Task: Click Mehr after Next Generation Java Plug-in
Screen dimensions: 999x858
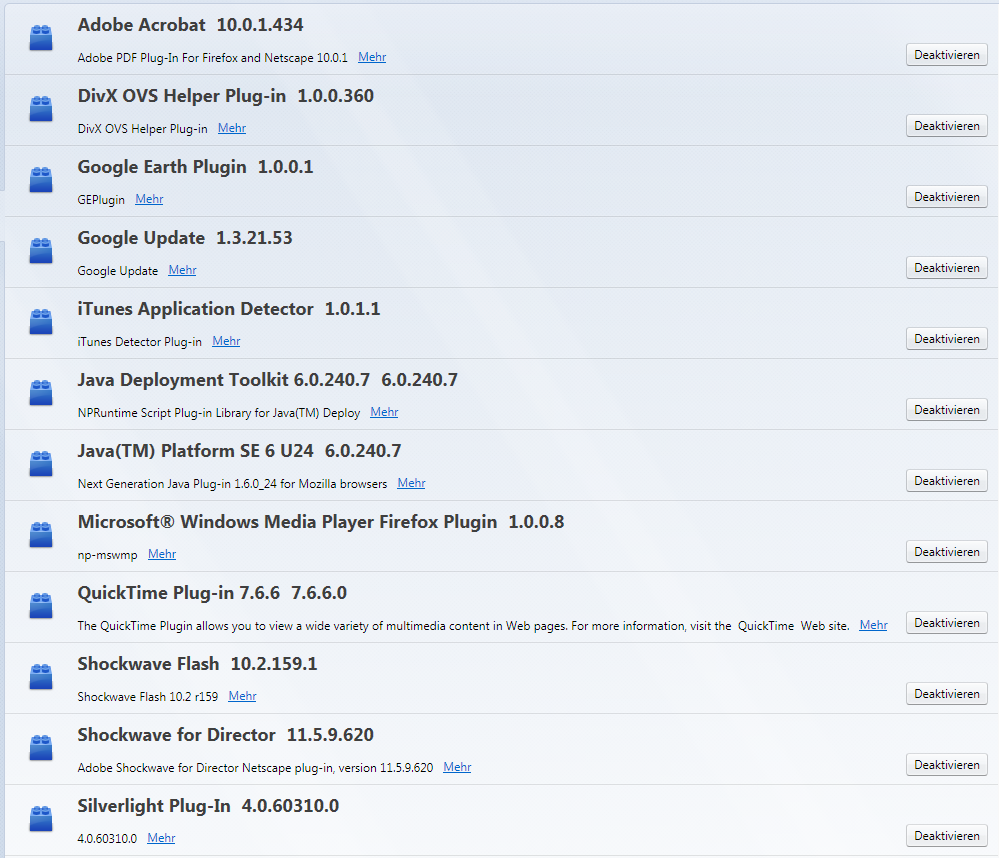Action: coord(412,483)
